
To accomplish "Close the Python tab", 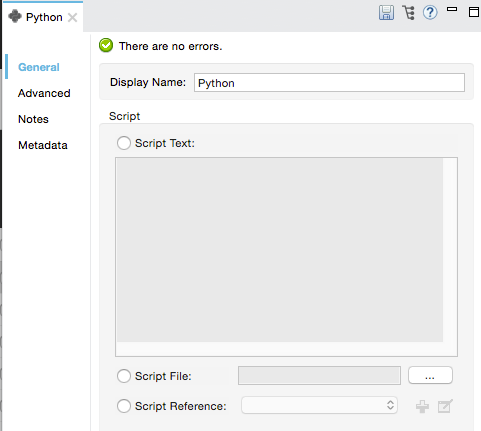I will point(72,17).
